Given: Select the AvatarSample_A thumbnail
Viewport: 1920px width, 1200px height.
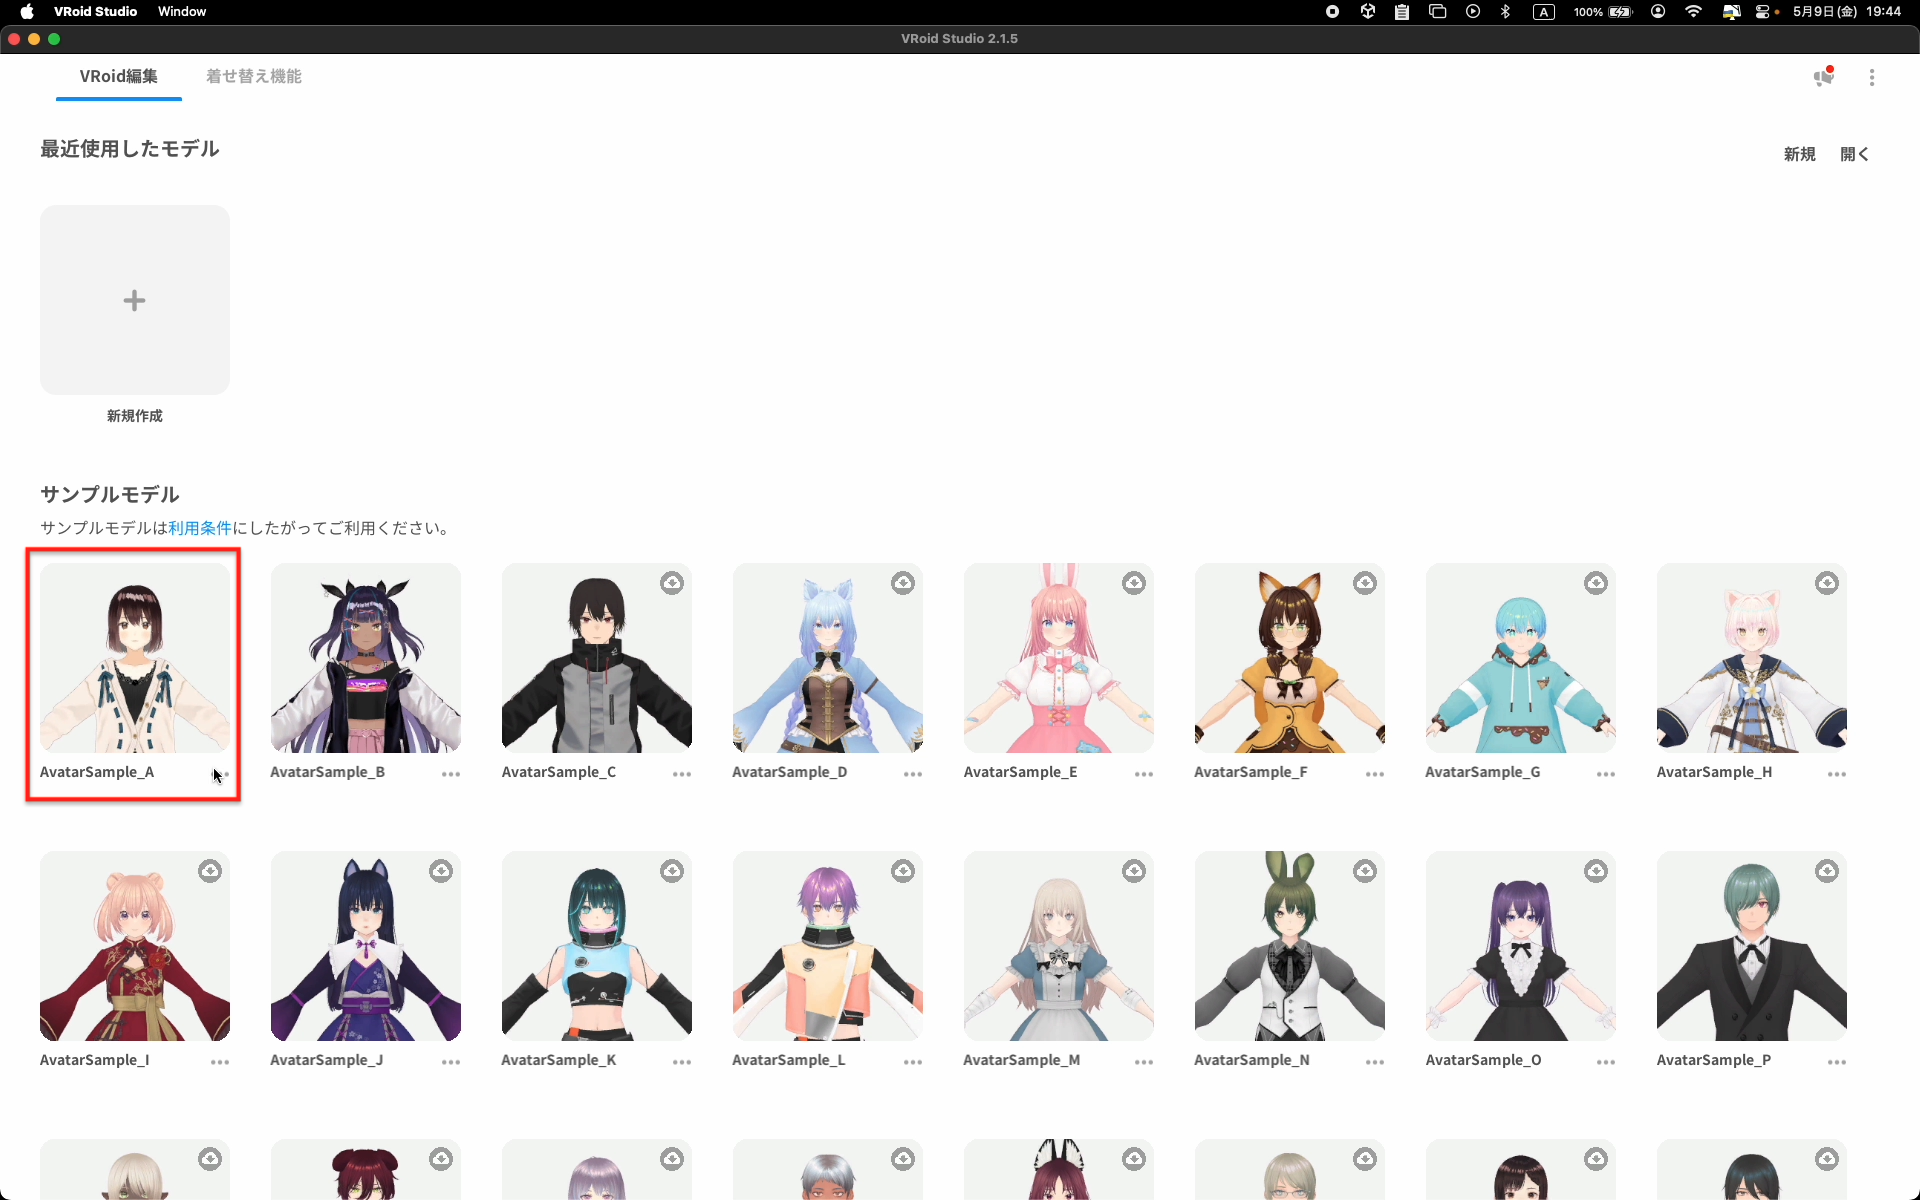Looking at the screenshot, I should click(x=135, y=658).
